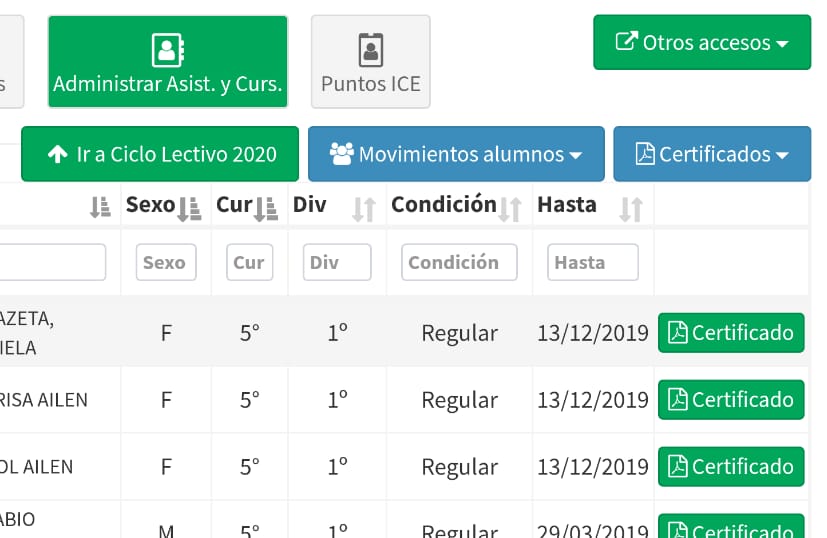This screenshot has height=538, width=827.
Task: Focus the Cur filter input
Action: (x=249, y=262)
